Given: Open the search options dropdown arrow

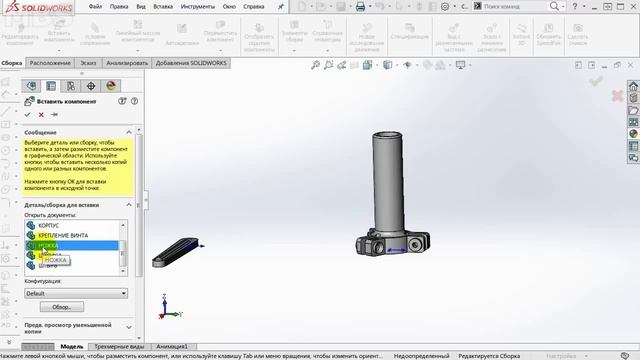Looking at the screenshot, I should (563, 7).
